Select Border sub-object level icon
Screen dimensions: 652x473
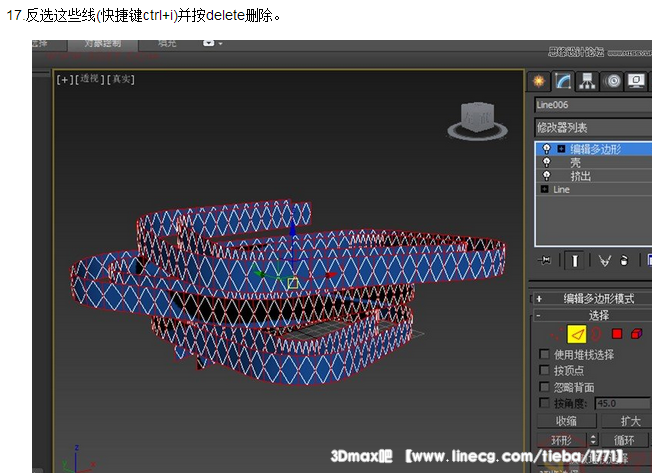coord(595,334)
